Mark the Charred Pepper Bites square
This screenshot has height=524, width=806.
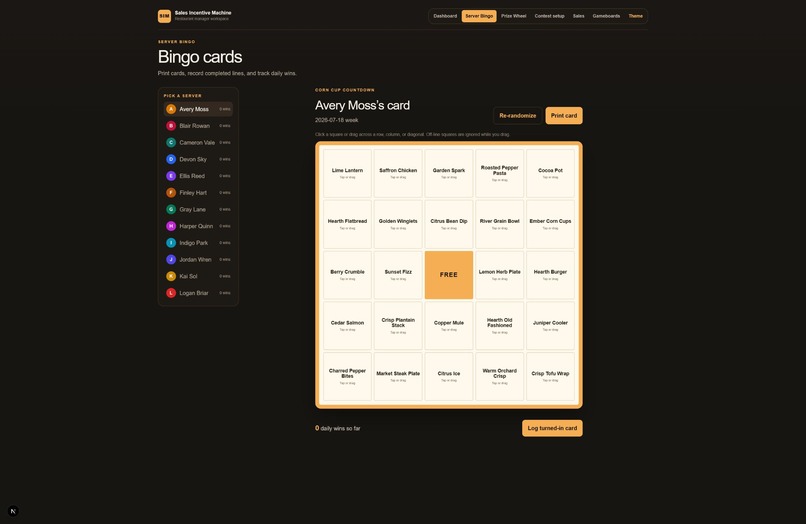pyautogui.click(x=347, y=376)
